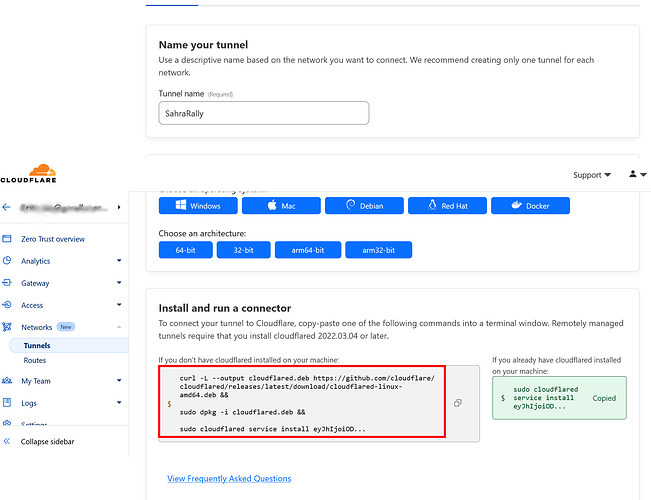Click the Zero Trust overview icon
The height and width of the screenshot is (500, 651).
coord(7,239)
